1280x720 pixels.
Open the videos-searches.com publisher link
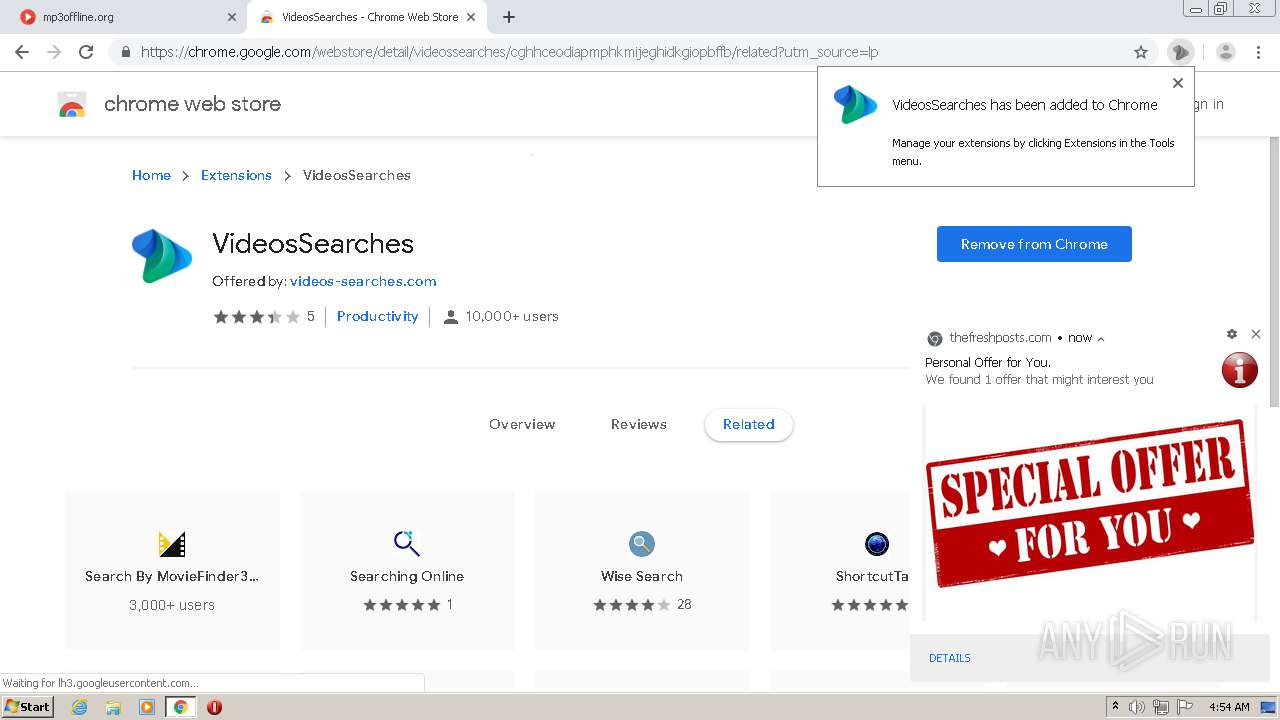click(363, 281)
